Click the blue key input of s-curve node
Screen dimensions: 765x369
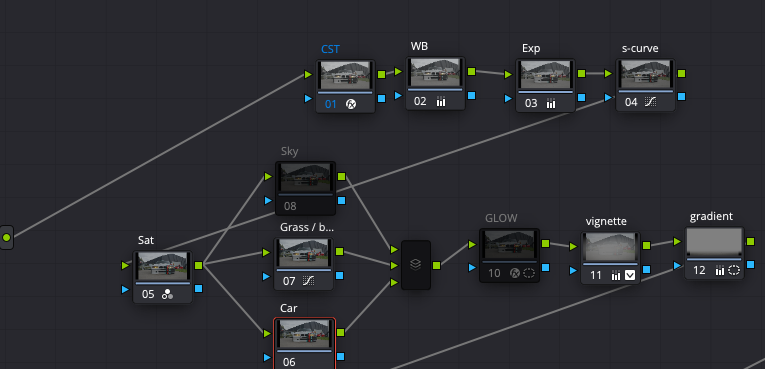coord(608,97)
